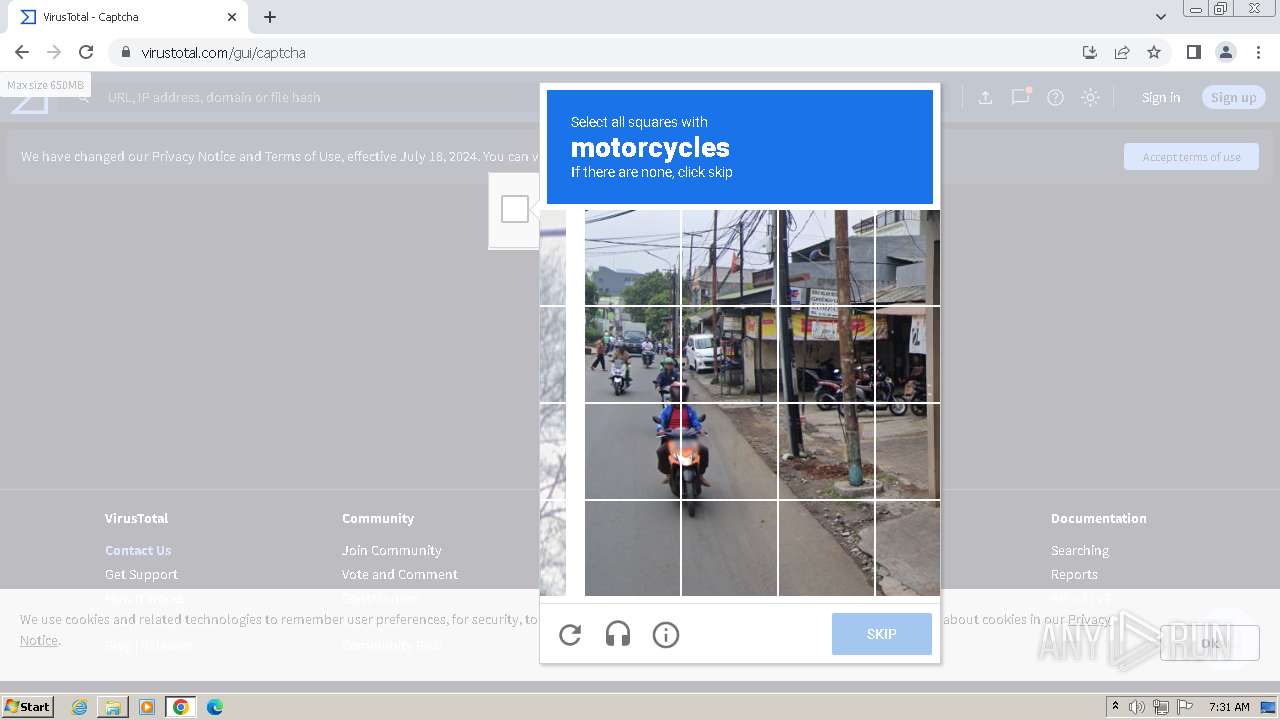Select the tile with distant riders on the road

632,354
